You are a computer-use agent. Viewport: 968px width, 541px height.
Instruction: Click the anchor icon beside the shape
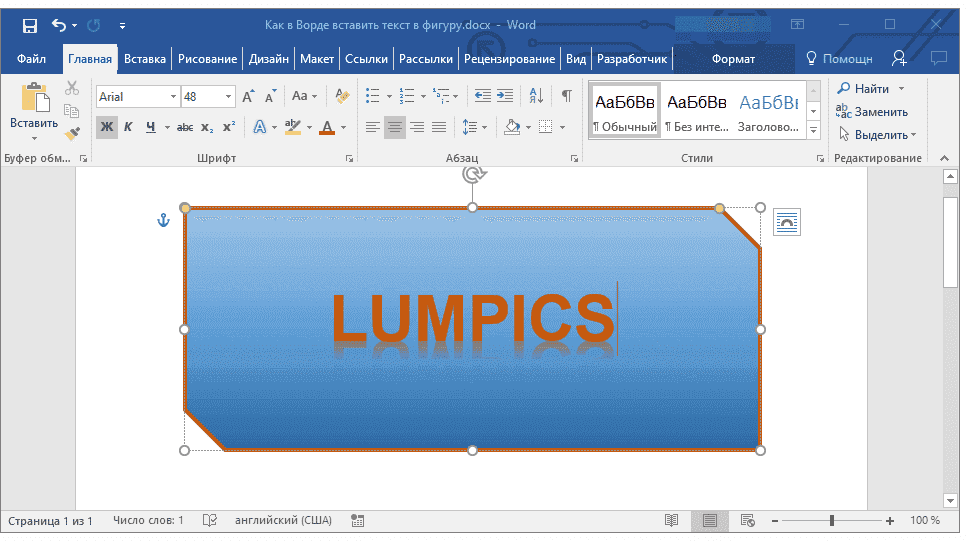(x=163, y=220)
